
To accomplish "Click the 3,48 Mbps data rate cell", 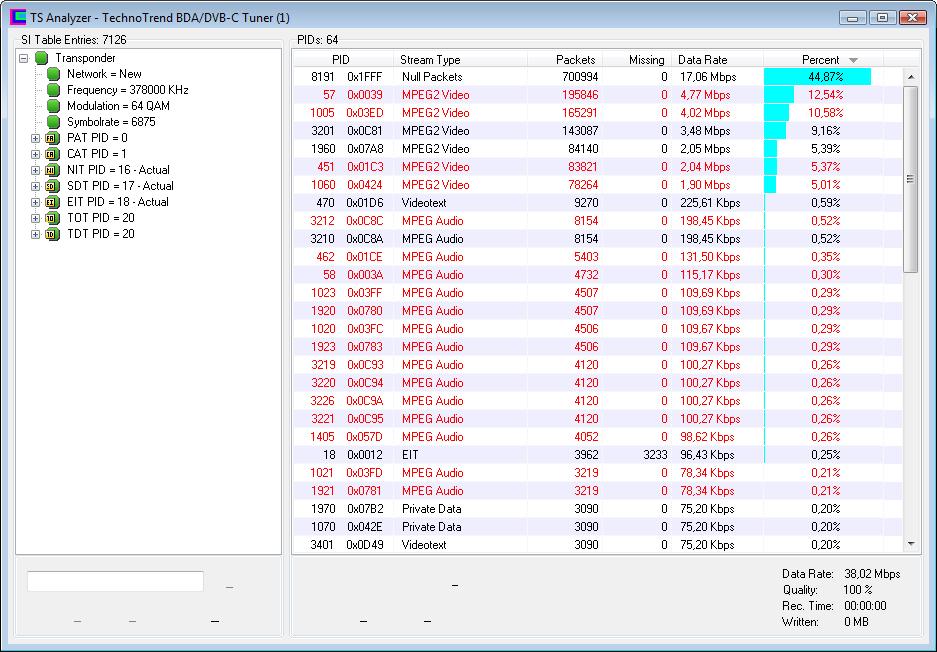I will (705, 131).
